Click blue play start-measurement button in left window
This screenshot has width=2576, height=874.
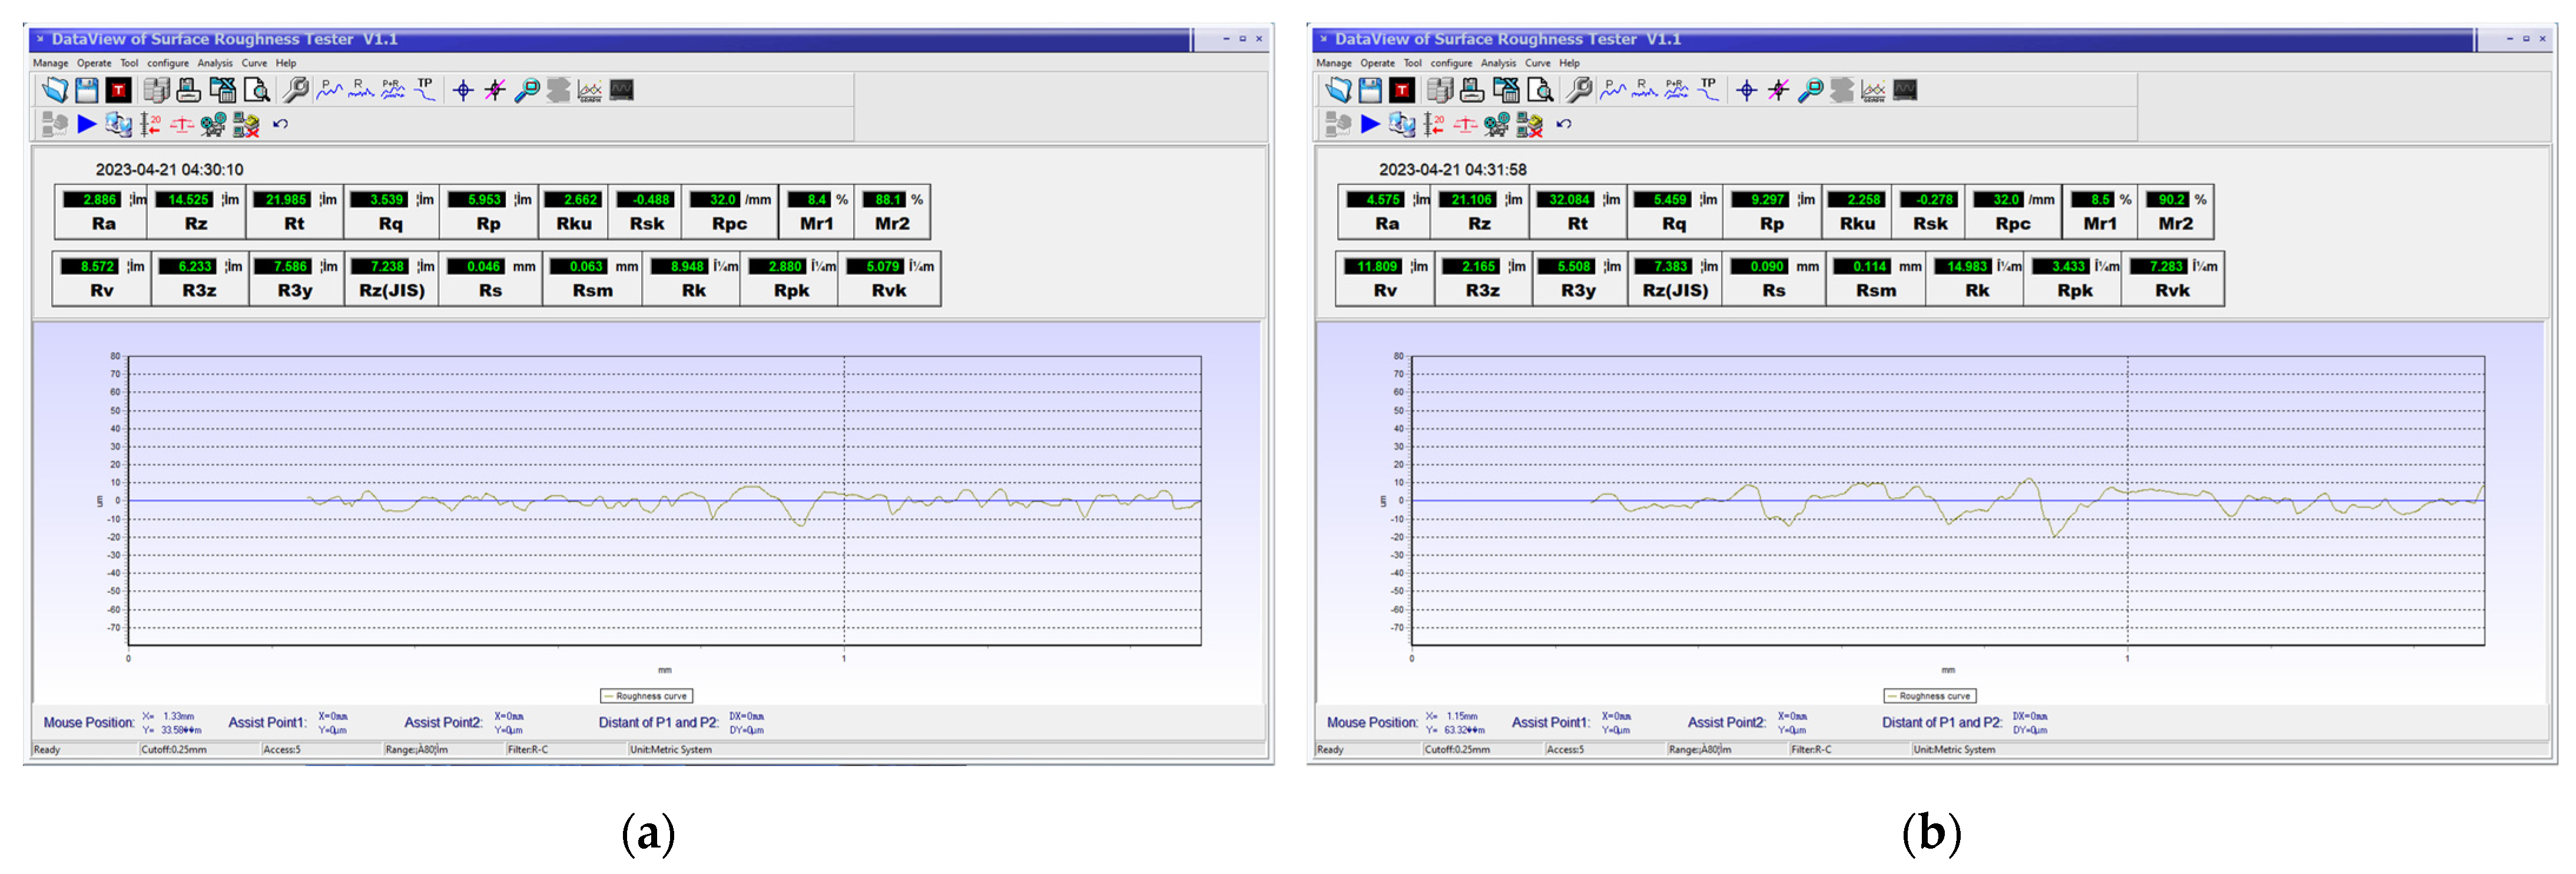pyautogui.click(x=87, y=124)
